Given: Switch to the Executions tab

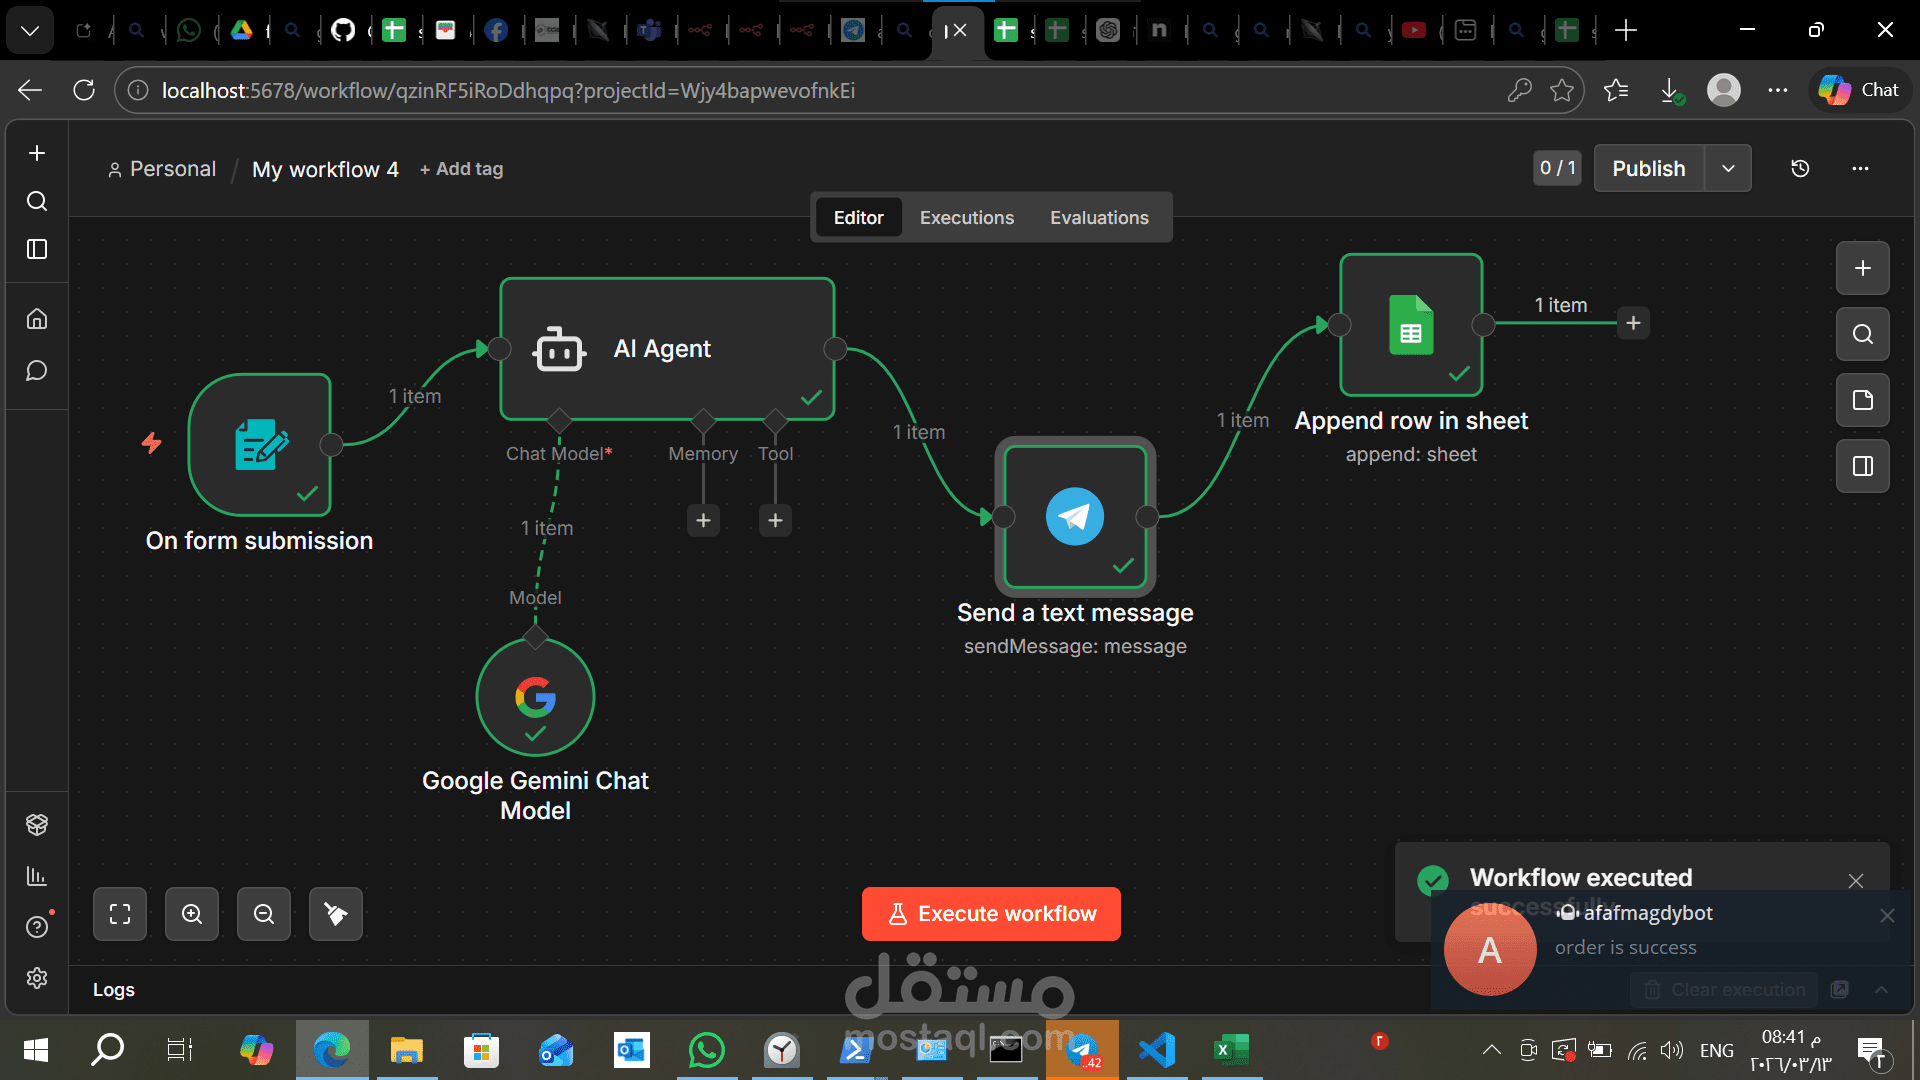Looking at the screenshot, I should (967, 217).
